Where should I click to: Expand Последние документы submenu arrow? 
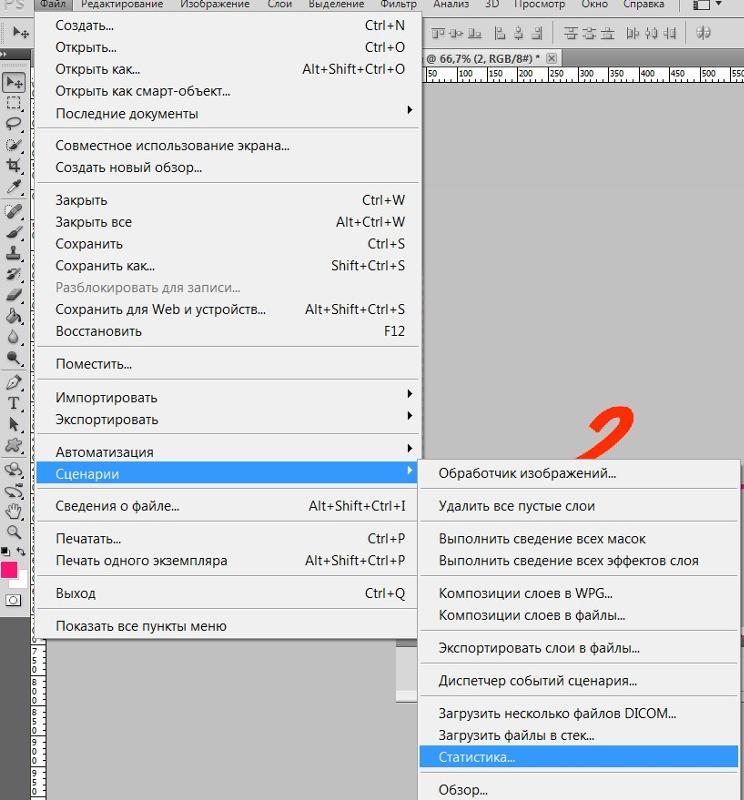coord(409,110)
